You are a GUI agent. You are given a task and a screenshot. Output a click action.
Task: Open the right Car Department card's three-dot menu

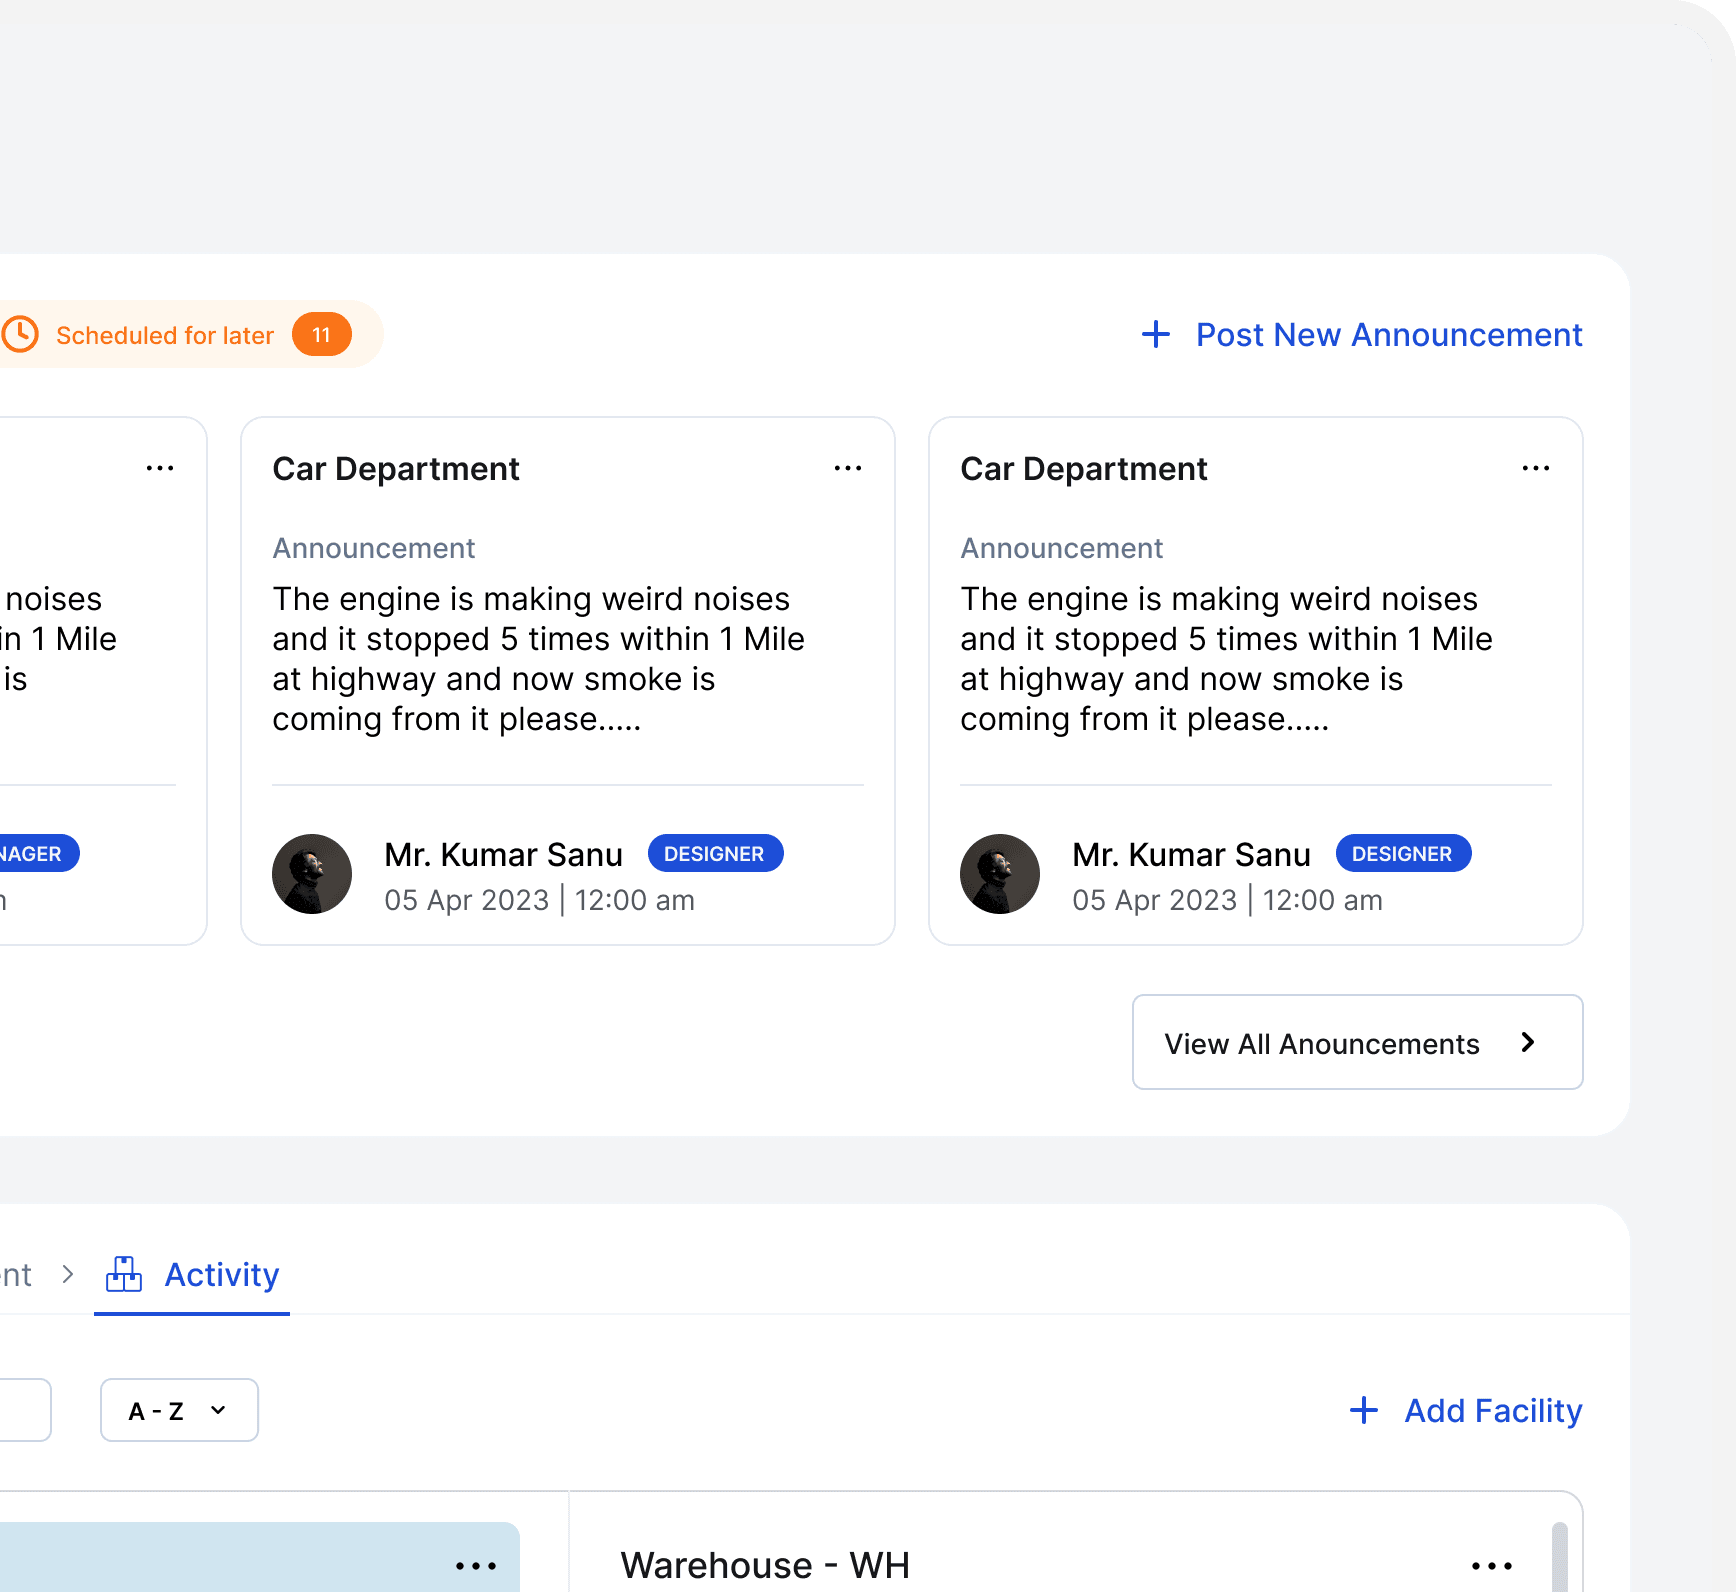(1536, 467)
